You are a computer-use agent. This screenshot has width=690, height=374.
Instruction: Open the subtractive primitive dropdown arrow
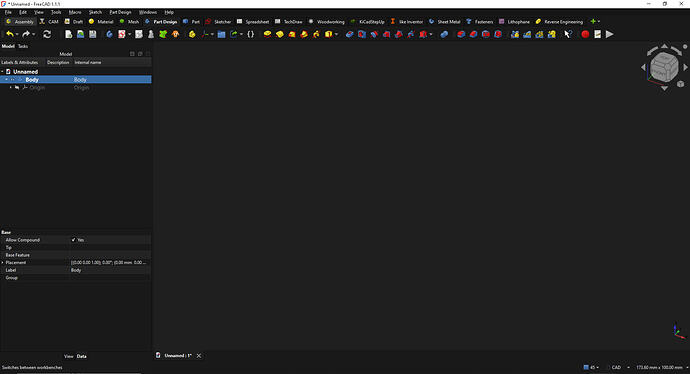click(x=431, y=34)
